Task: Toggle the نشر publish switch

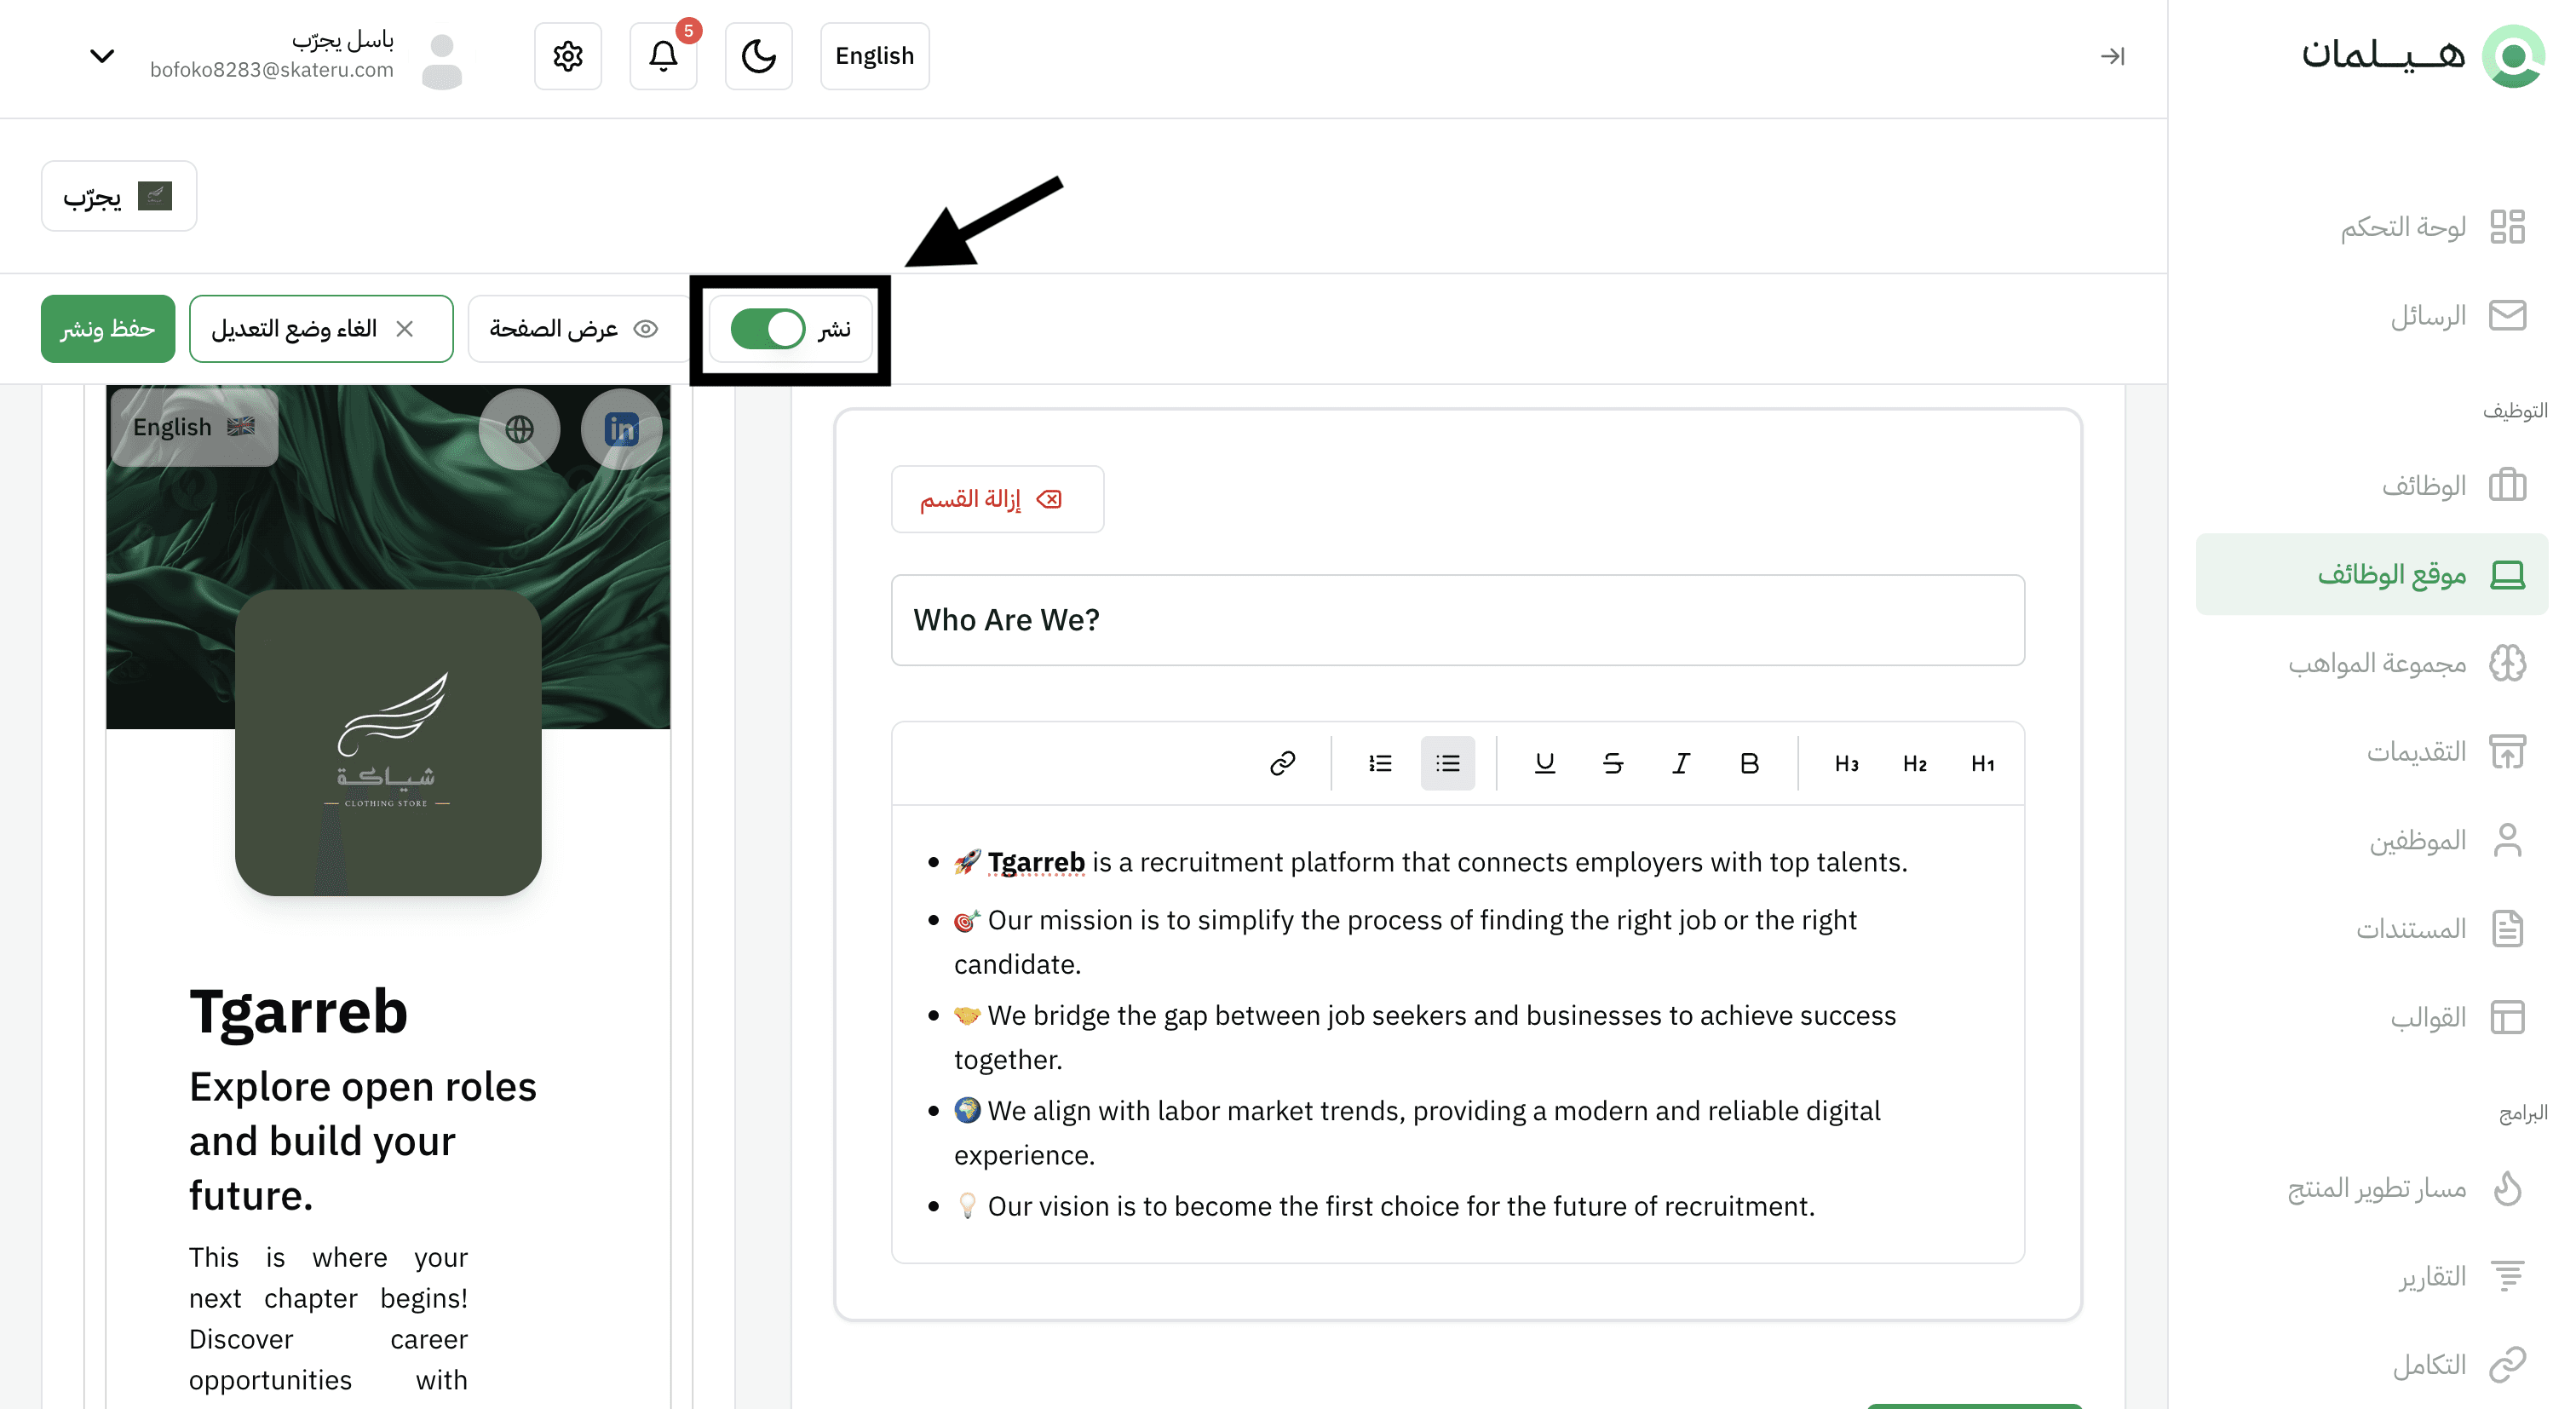Action: tap(768, 329)
